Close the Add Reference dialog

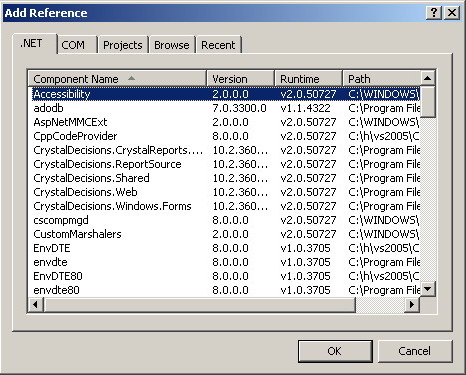coord(452,13)
